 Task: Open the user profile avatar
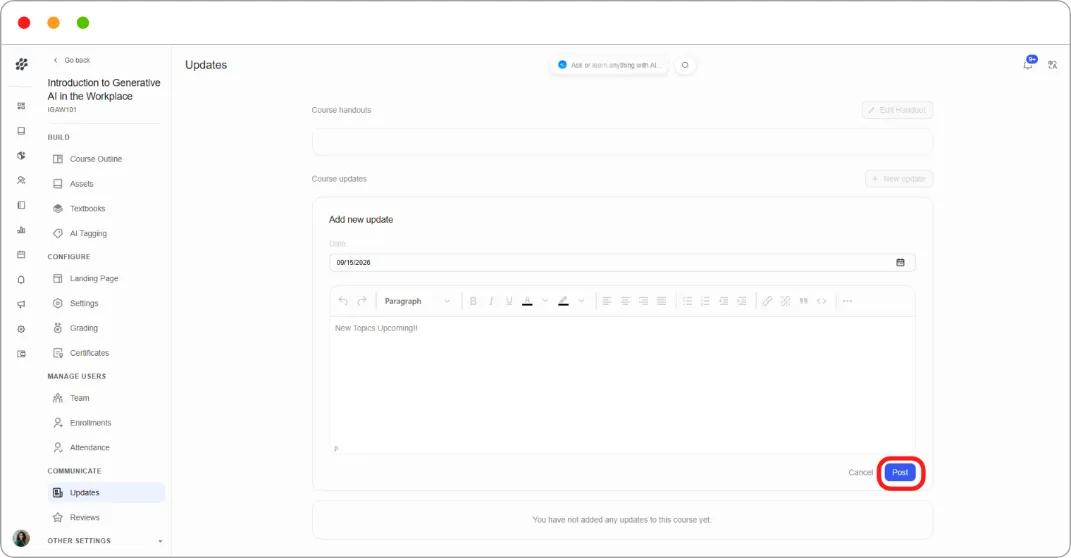[x=21, y=538]
